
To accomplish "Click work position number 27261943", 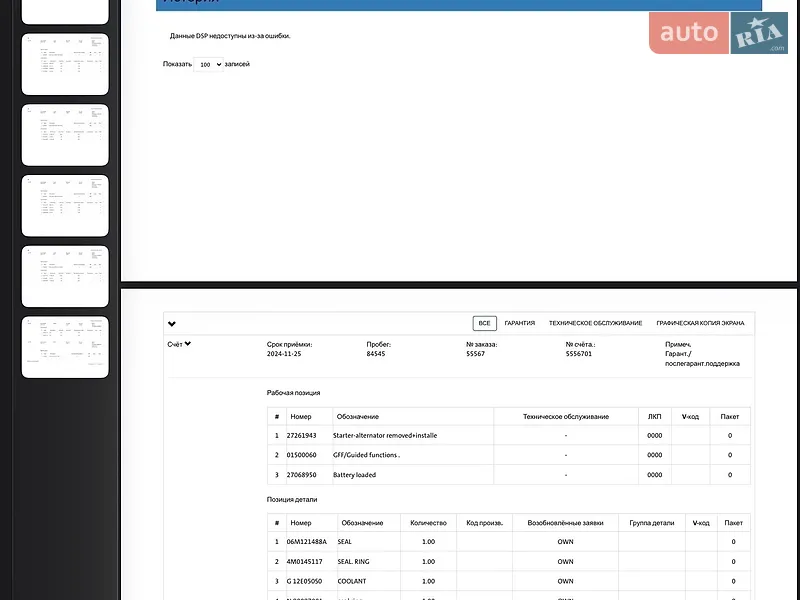I will 302,435.
